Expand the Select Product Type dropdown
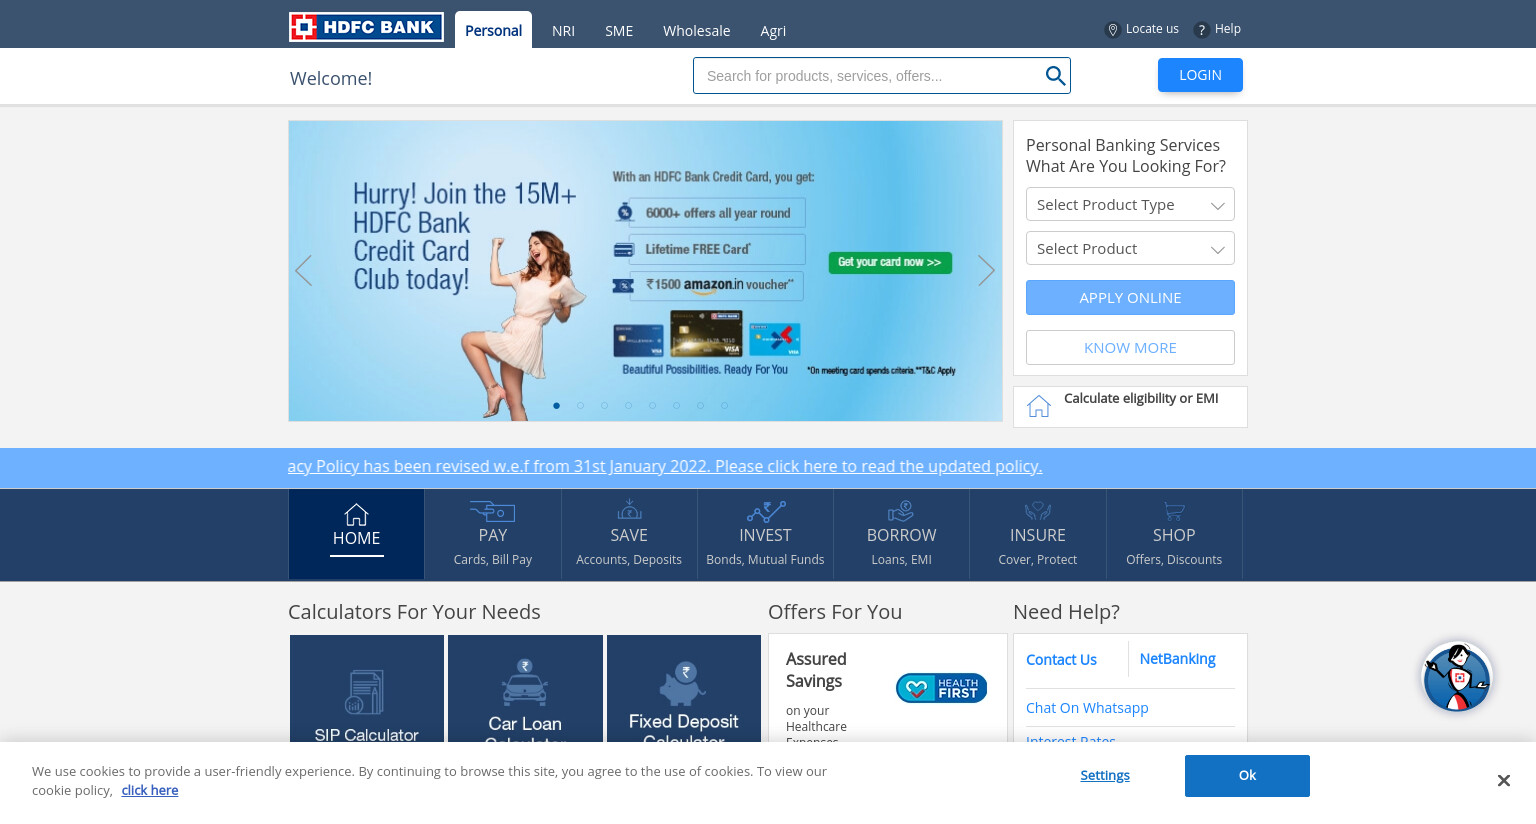The image size is (1536, 824). tap(1130, 204)
